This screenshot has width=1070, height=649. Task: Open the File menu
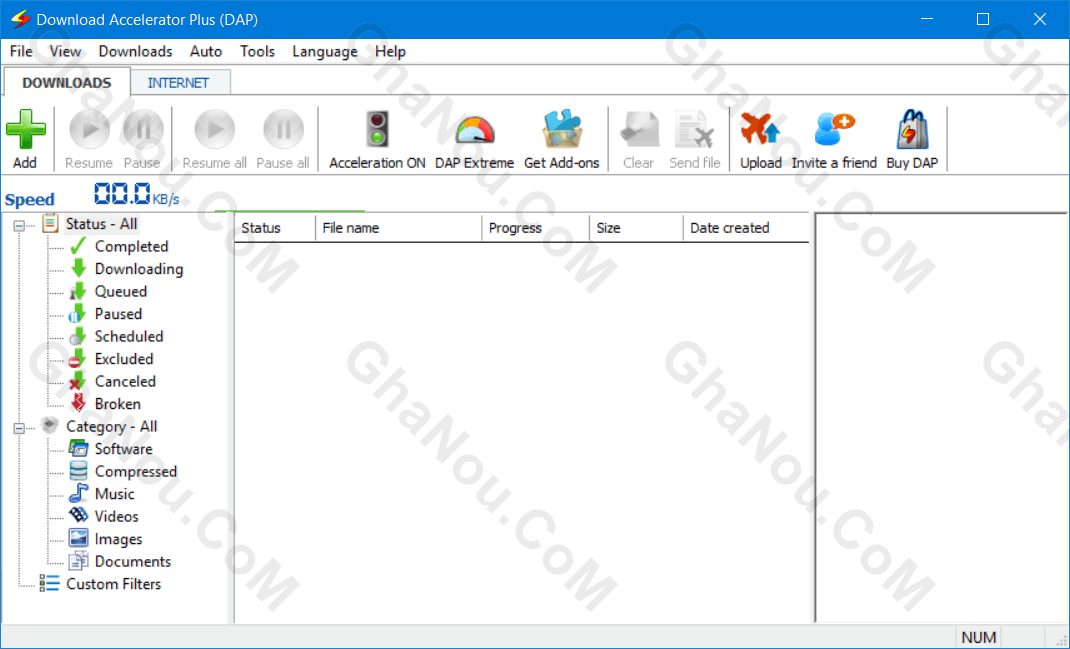point(21,51)
